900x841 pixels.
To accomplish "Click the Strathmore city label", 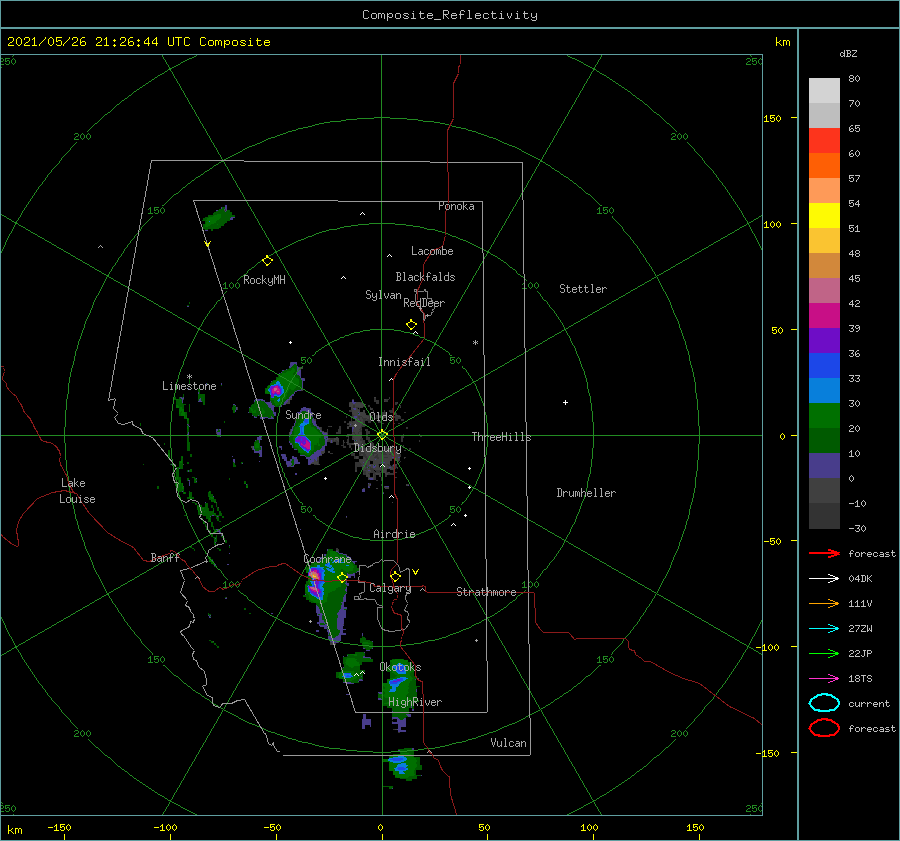I will 486,592.
